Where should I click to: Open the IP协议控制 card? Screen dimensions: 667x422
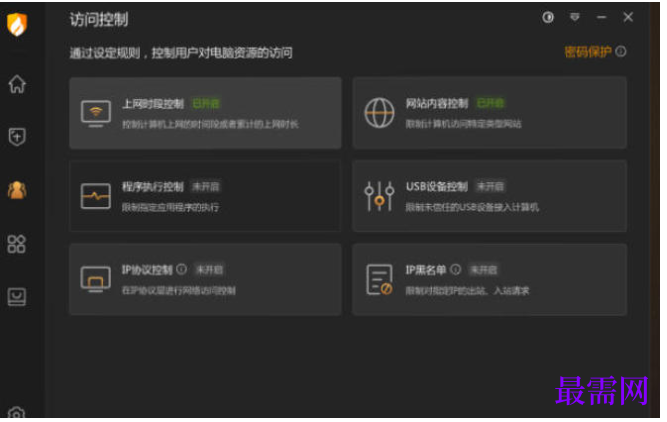[x=205, y=279]
